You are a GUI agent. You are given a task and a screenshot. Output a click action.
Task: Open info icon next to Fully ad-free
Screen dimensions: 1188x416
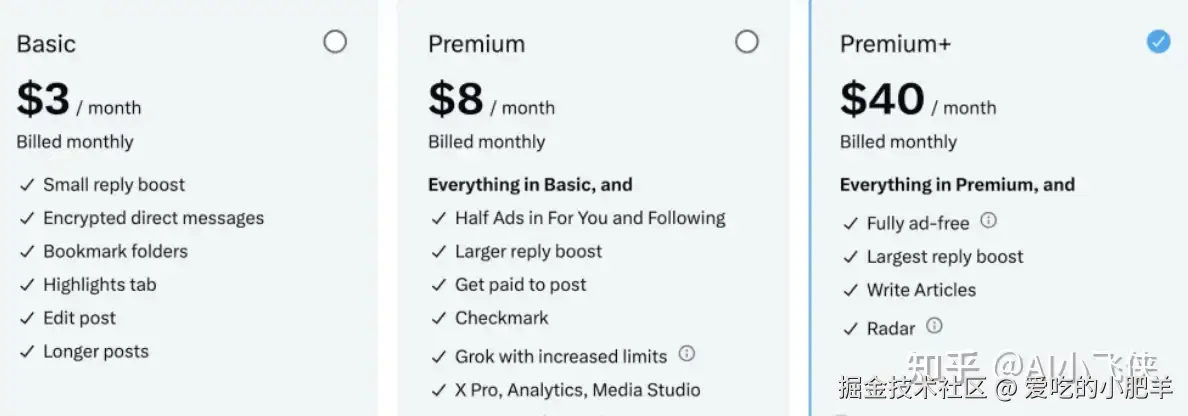coord(988,221)
